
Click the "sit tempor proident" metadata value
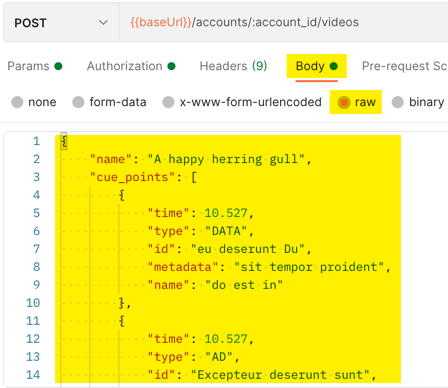click(309, 267)
